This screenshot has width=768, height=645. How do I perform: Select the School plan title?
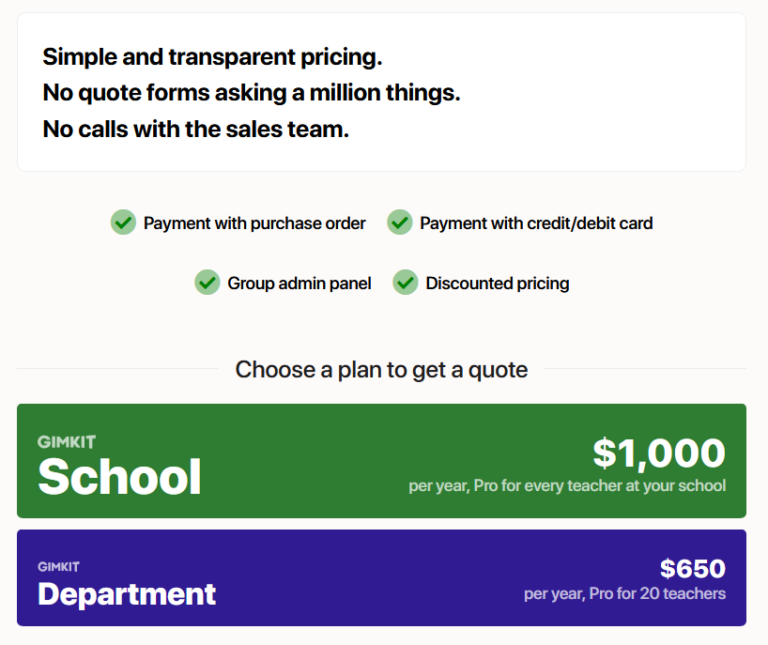[119, 477]
